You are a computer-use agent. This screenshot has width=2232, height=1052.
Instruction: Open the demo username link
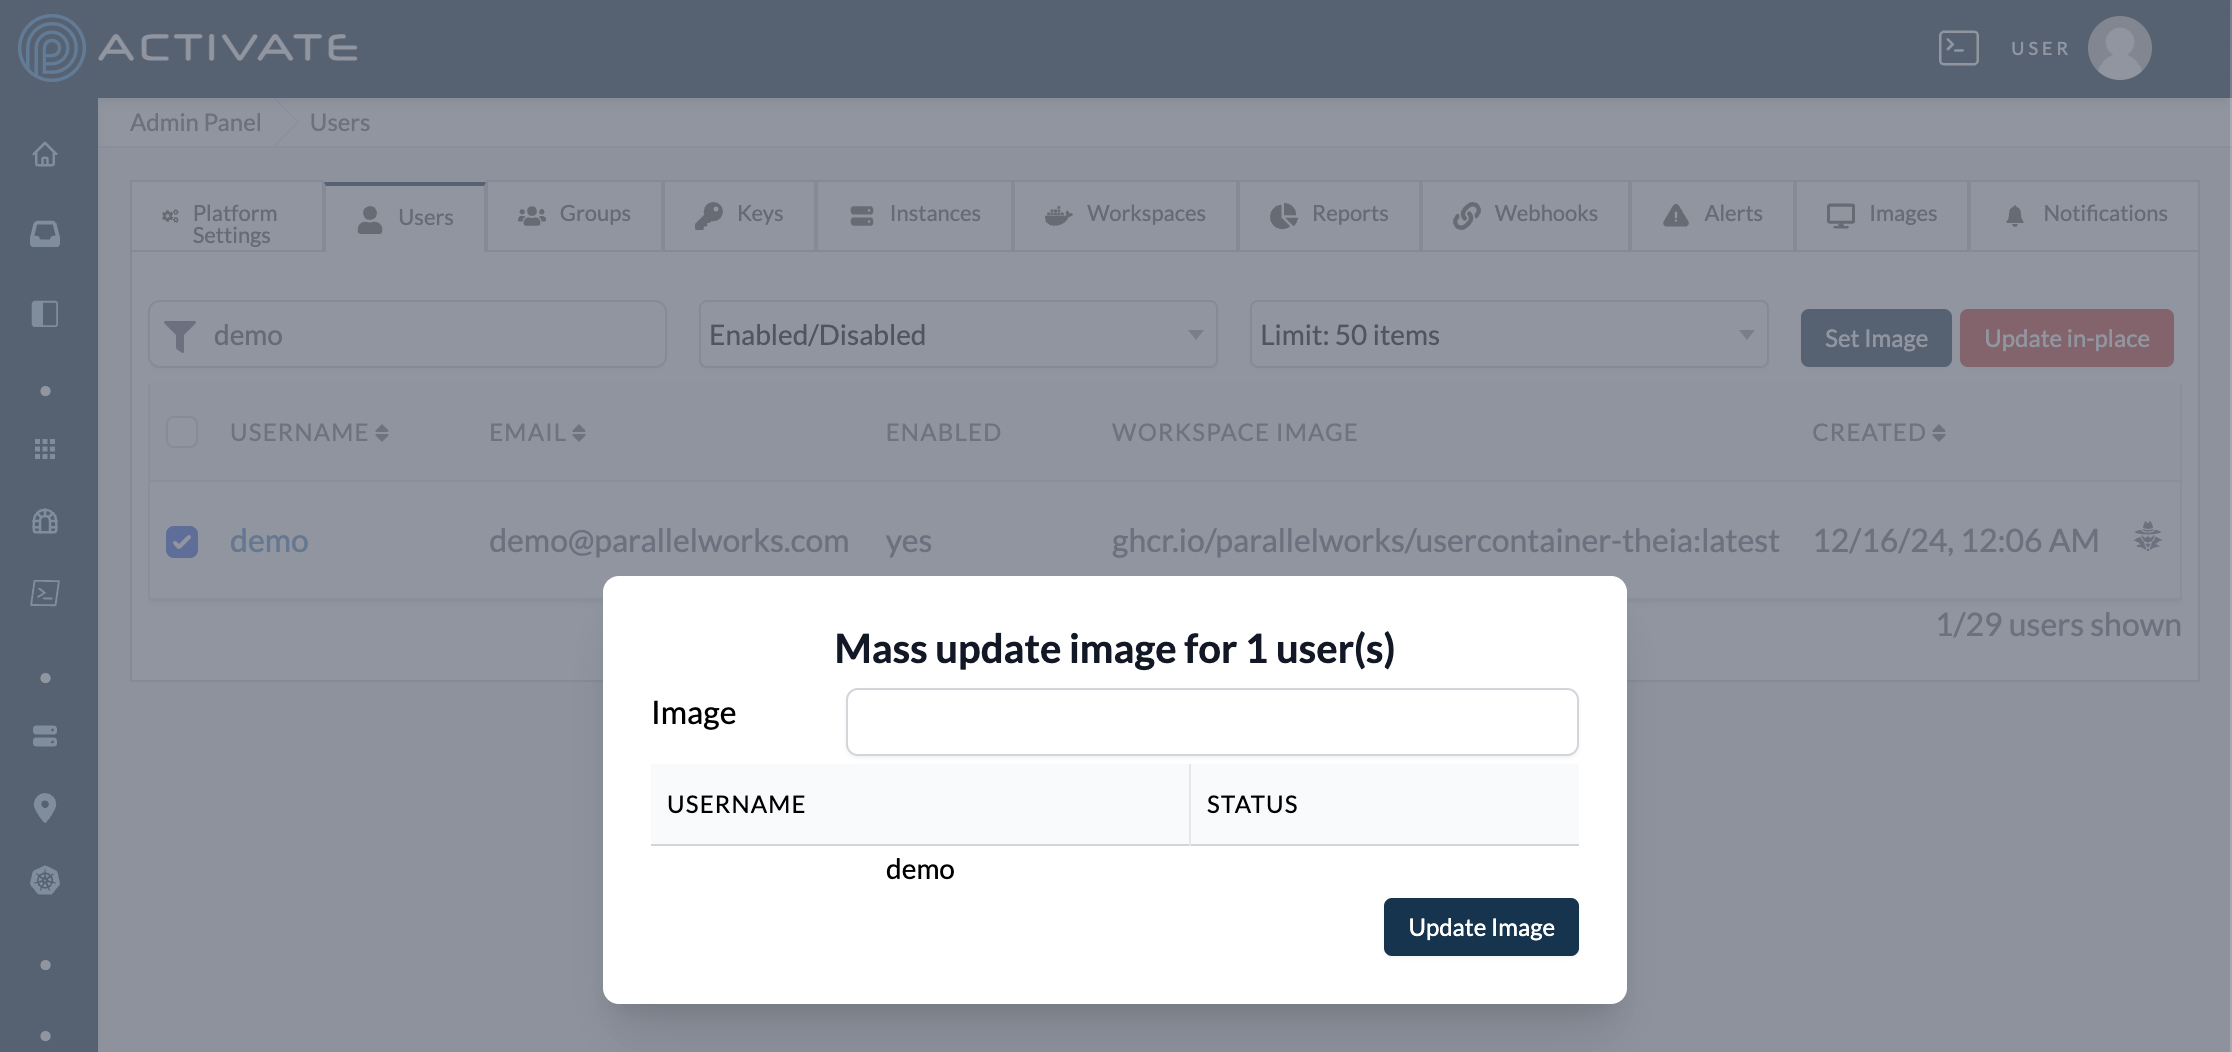point(269,541)
